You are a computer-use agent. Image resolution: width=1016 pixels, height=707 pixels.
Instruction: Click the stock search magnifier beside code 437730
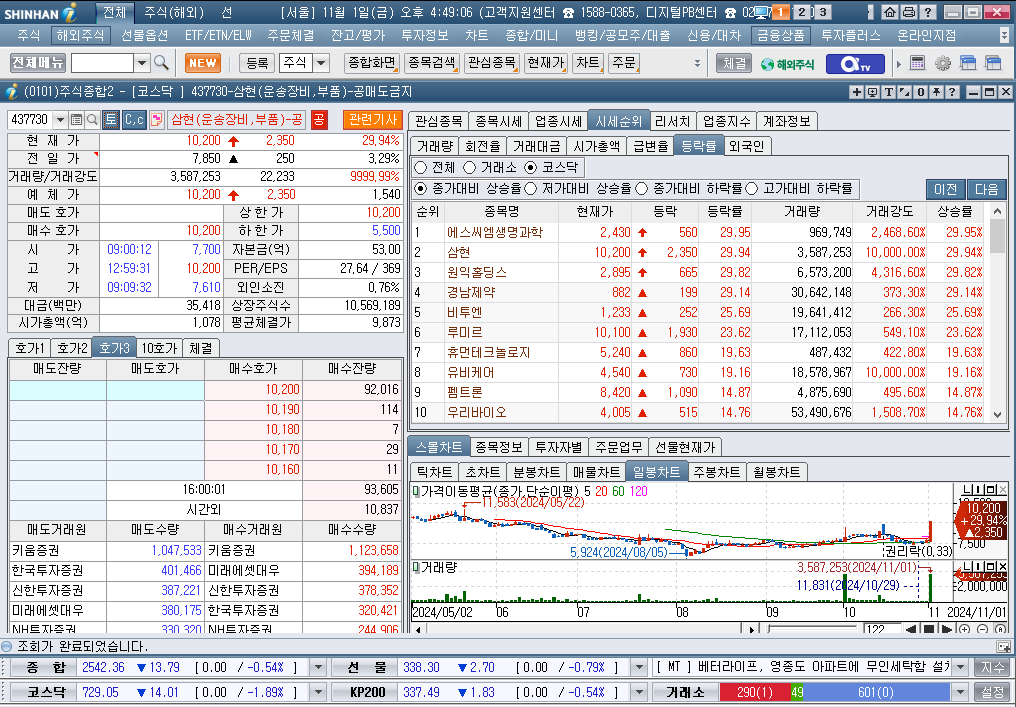click(92, 120)
